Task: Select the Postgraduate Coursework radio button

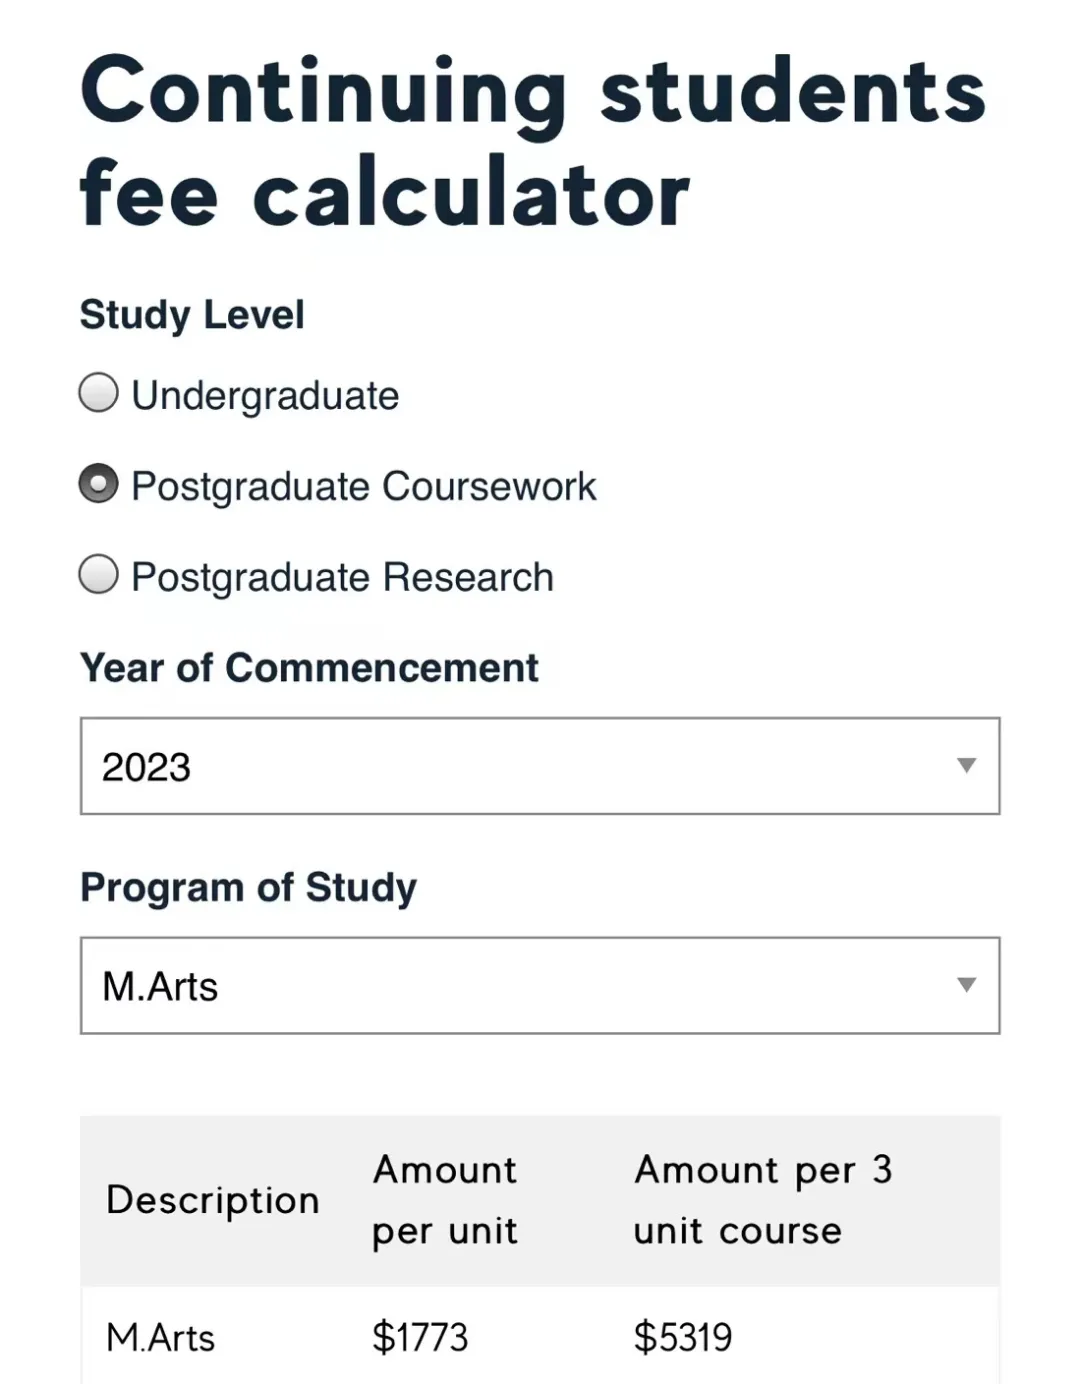Action: click(x=98, y=484)
